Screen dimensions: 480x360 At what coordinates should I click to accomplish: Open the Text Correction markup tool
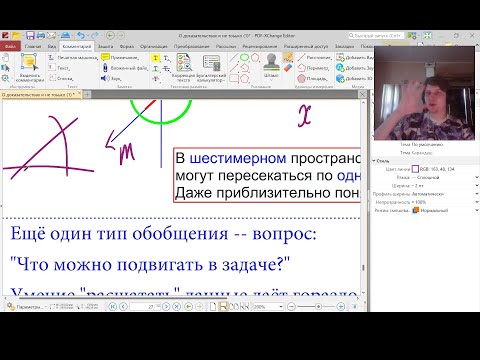tap(184, 68)
